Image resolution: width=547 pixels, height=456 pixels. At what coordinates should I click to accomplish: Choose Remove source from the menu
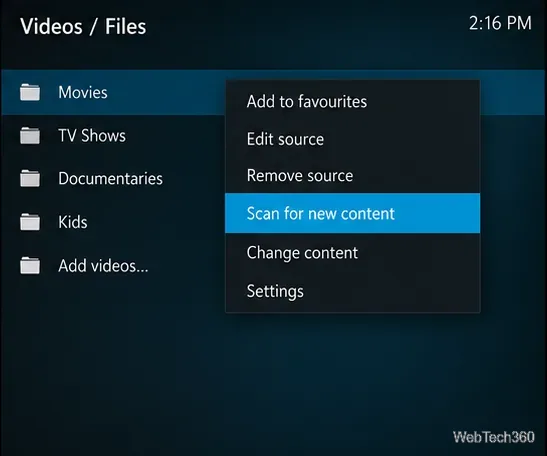click(352, 175)
